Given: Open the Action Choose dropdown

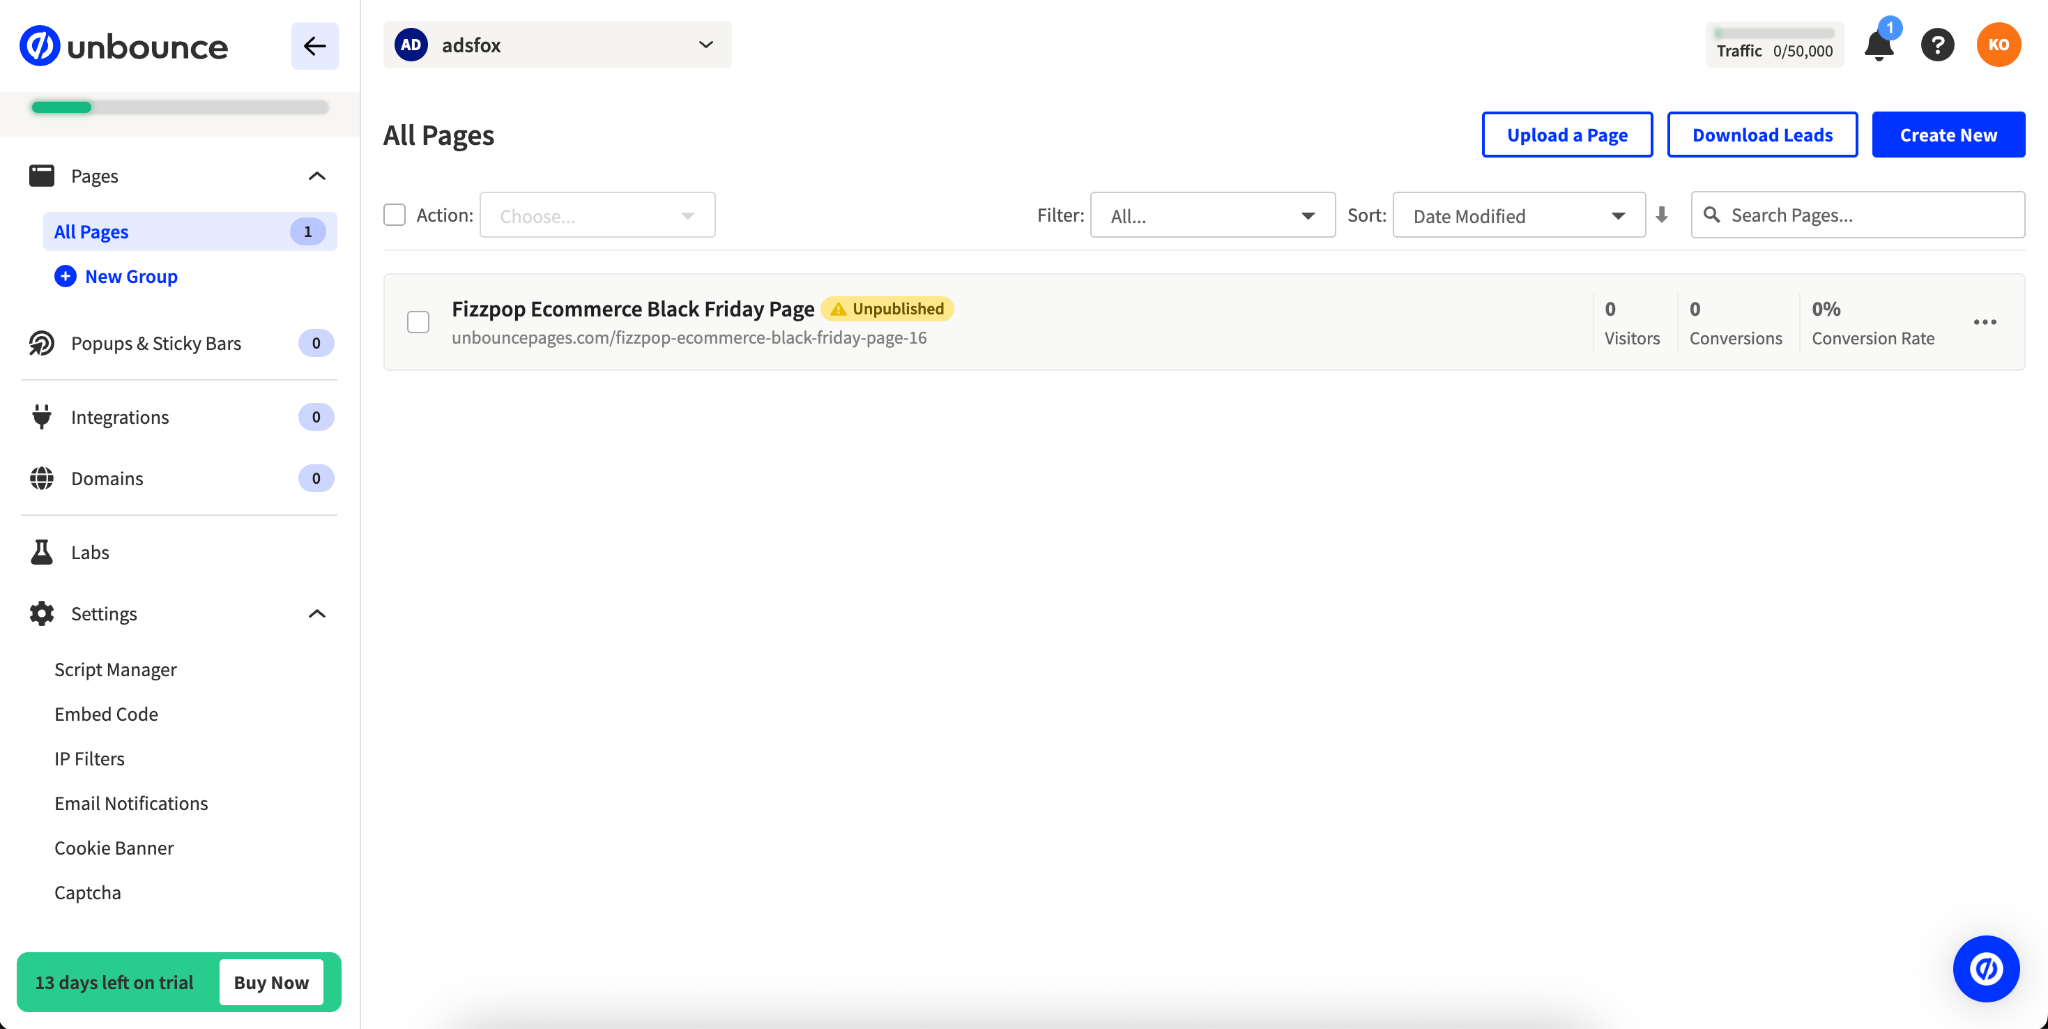Looking at the screenshot, I should click(597, 215).
